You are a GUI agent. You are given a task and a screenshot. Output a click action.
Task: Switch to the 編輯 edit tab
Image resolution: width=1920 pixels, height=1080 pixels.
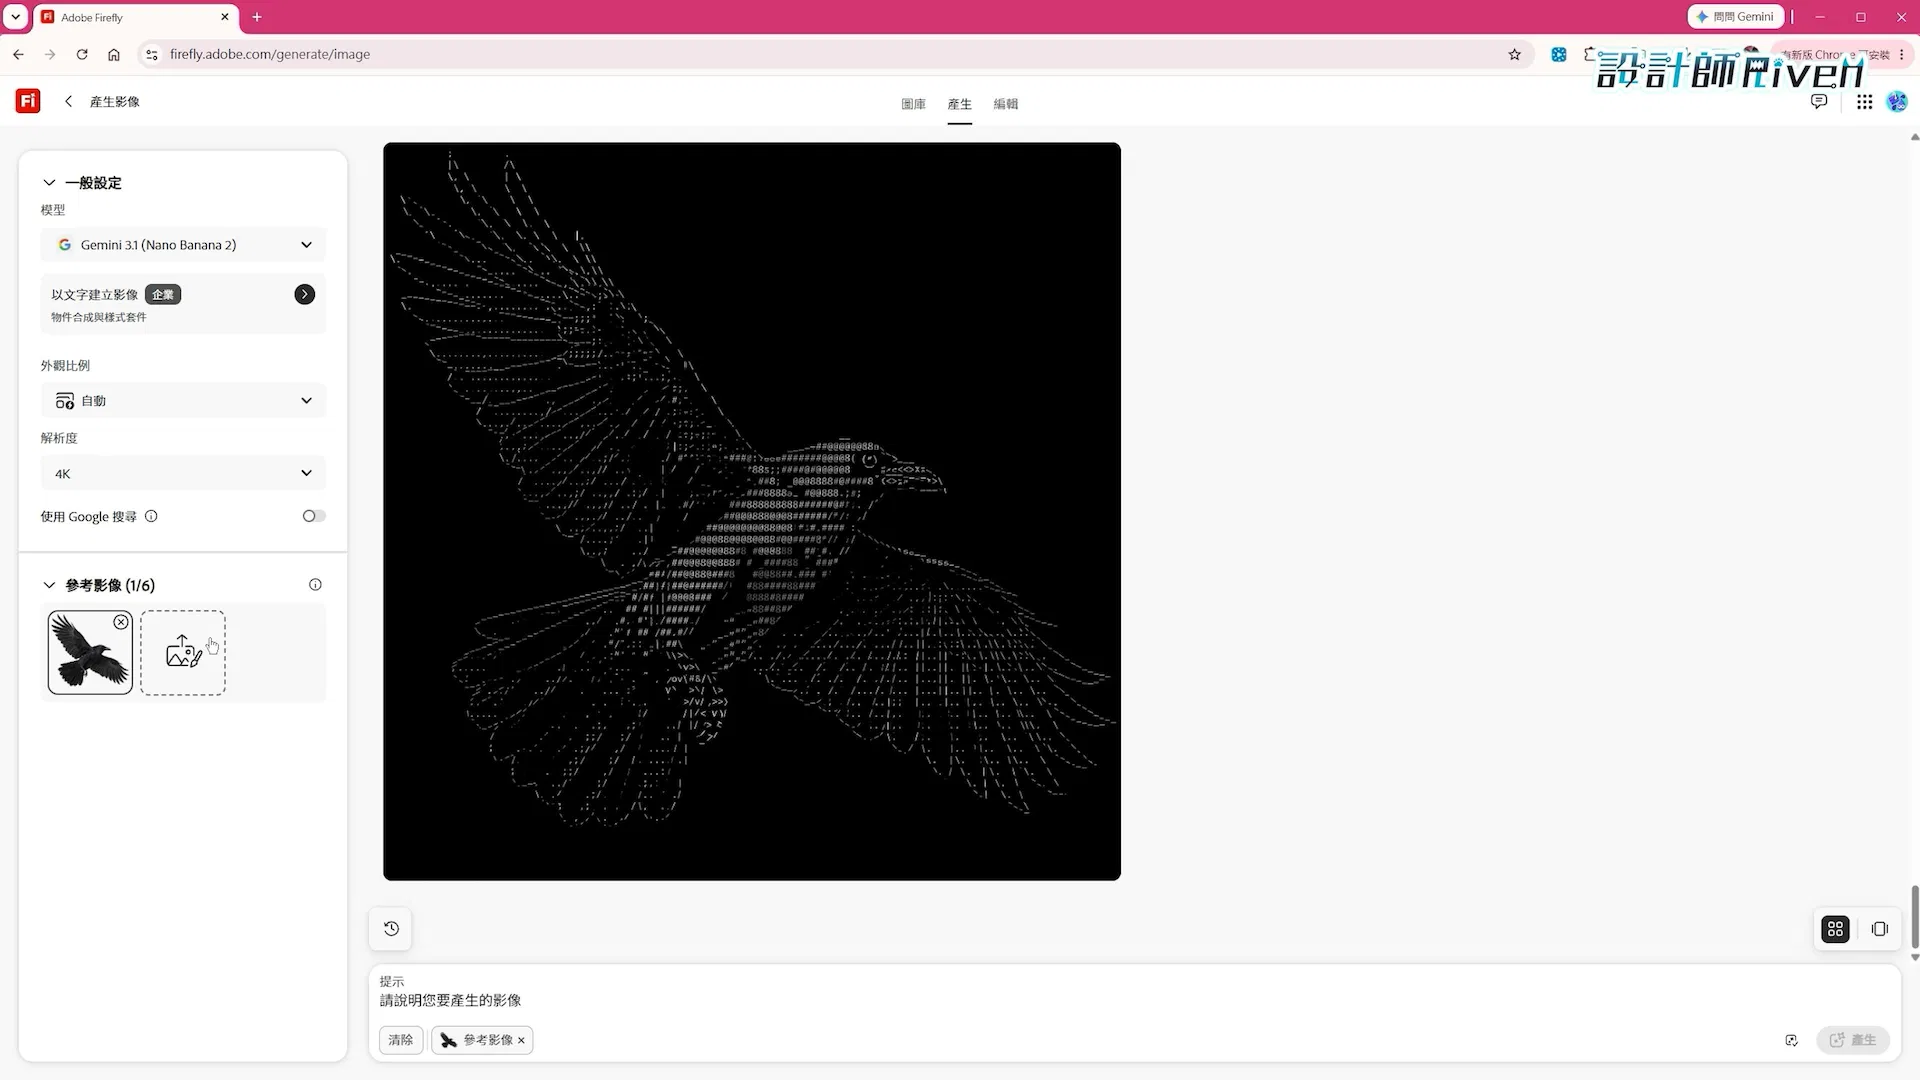(x=1006, y=104)
